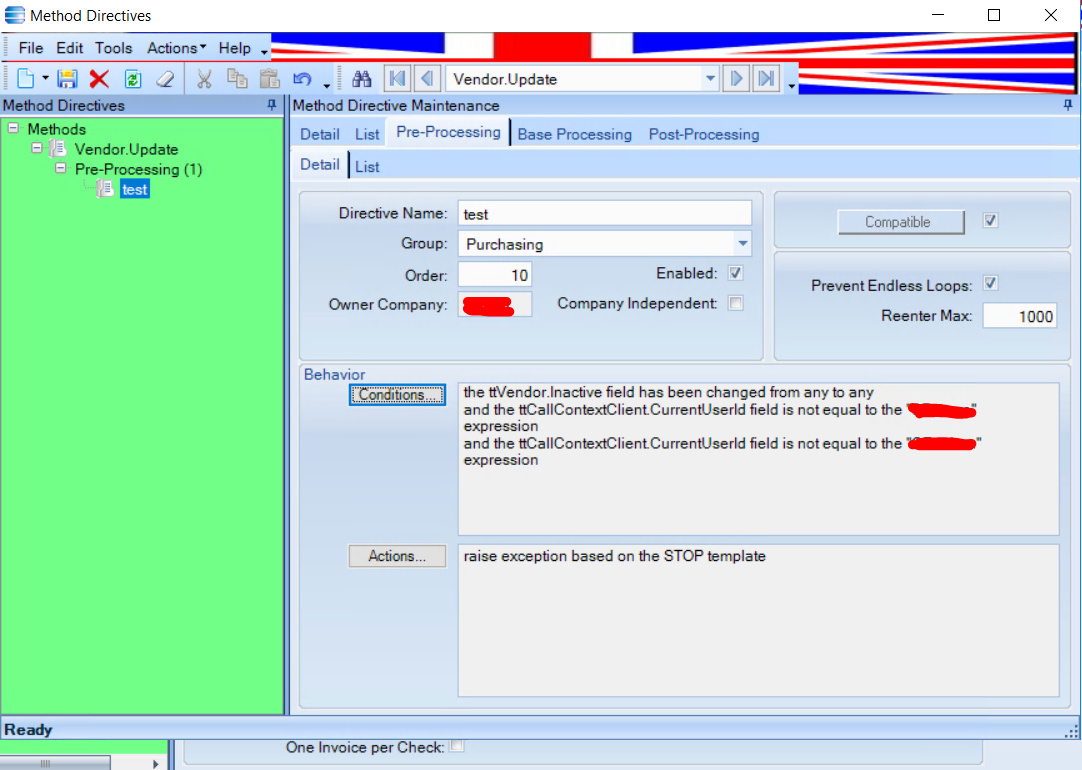Switch to the top-level Detail tab
The width and height of the screenshot is (1082, 770).
[x=319, y=135]
